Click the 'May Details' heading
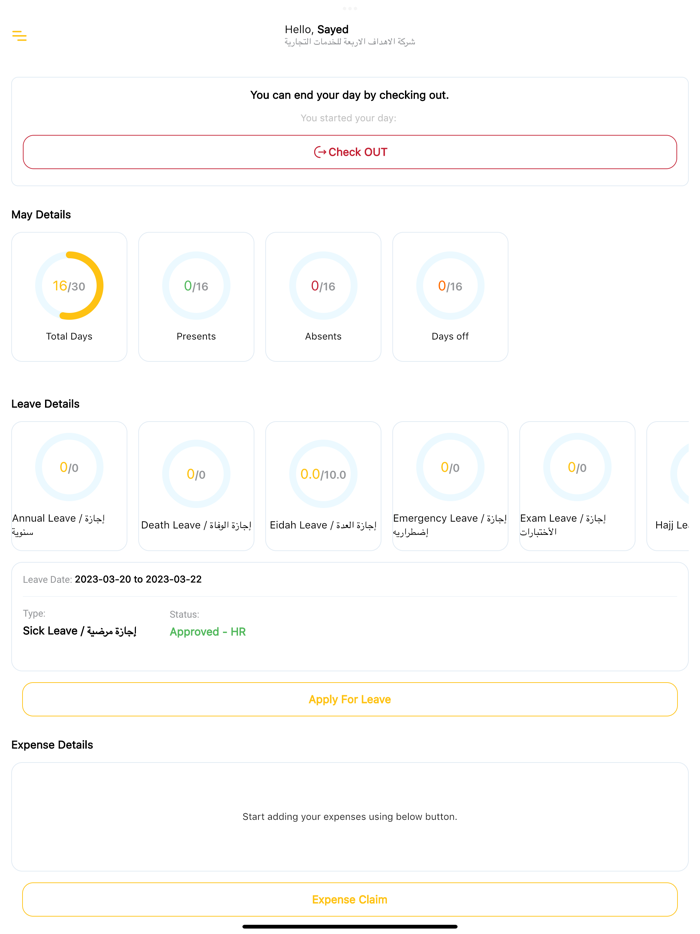The width and height of the screenshot is (700, 934). pyautogui.click(x=41, y=214)
